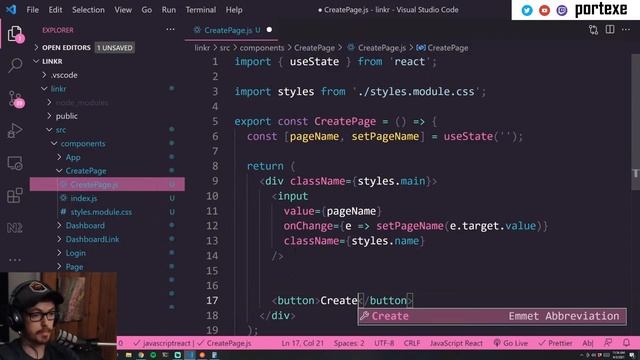Open the Source Control view
This screenshot has height=360, width=640.
click(x=16, y=99)
